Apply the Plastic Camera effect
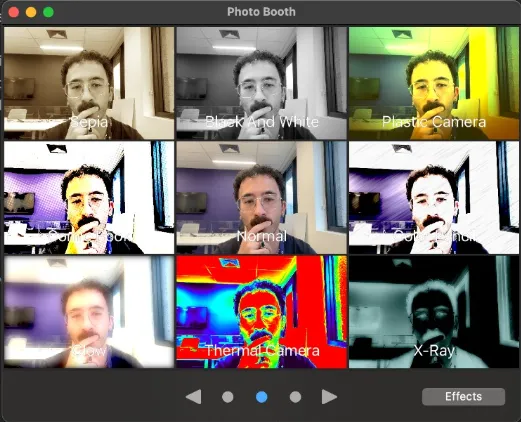 click(434, 83)
